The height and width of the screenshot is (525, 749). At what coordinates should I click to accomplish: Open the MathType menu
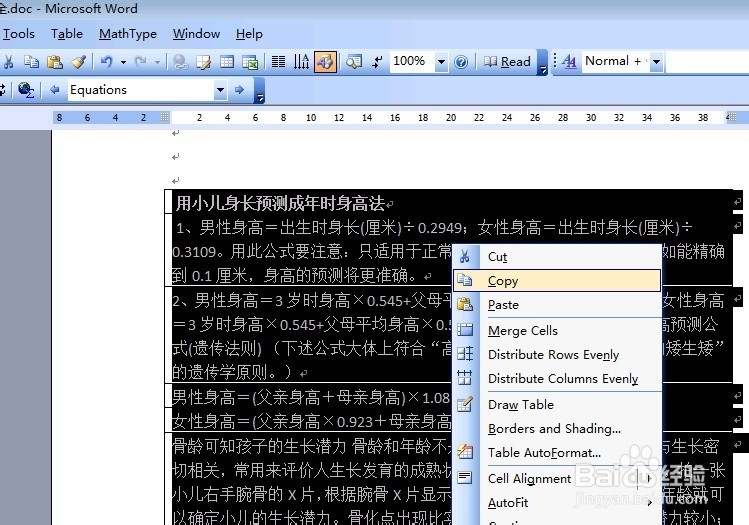pos(128,34)
